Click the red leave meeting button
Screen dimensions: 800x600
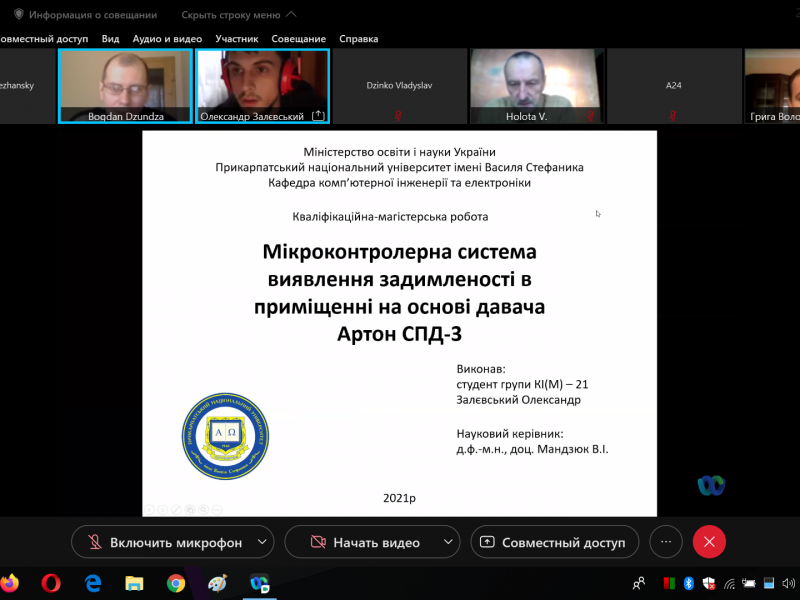tap(709, 542)
